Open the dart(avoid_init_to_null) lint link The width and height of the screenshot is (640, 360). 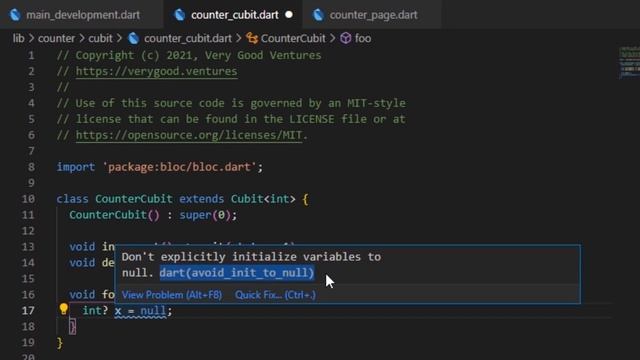click(237, 273)
